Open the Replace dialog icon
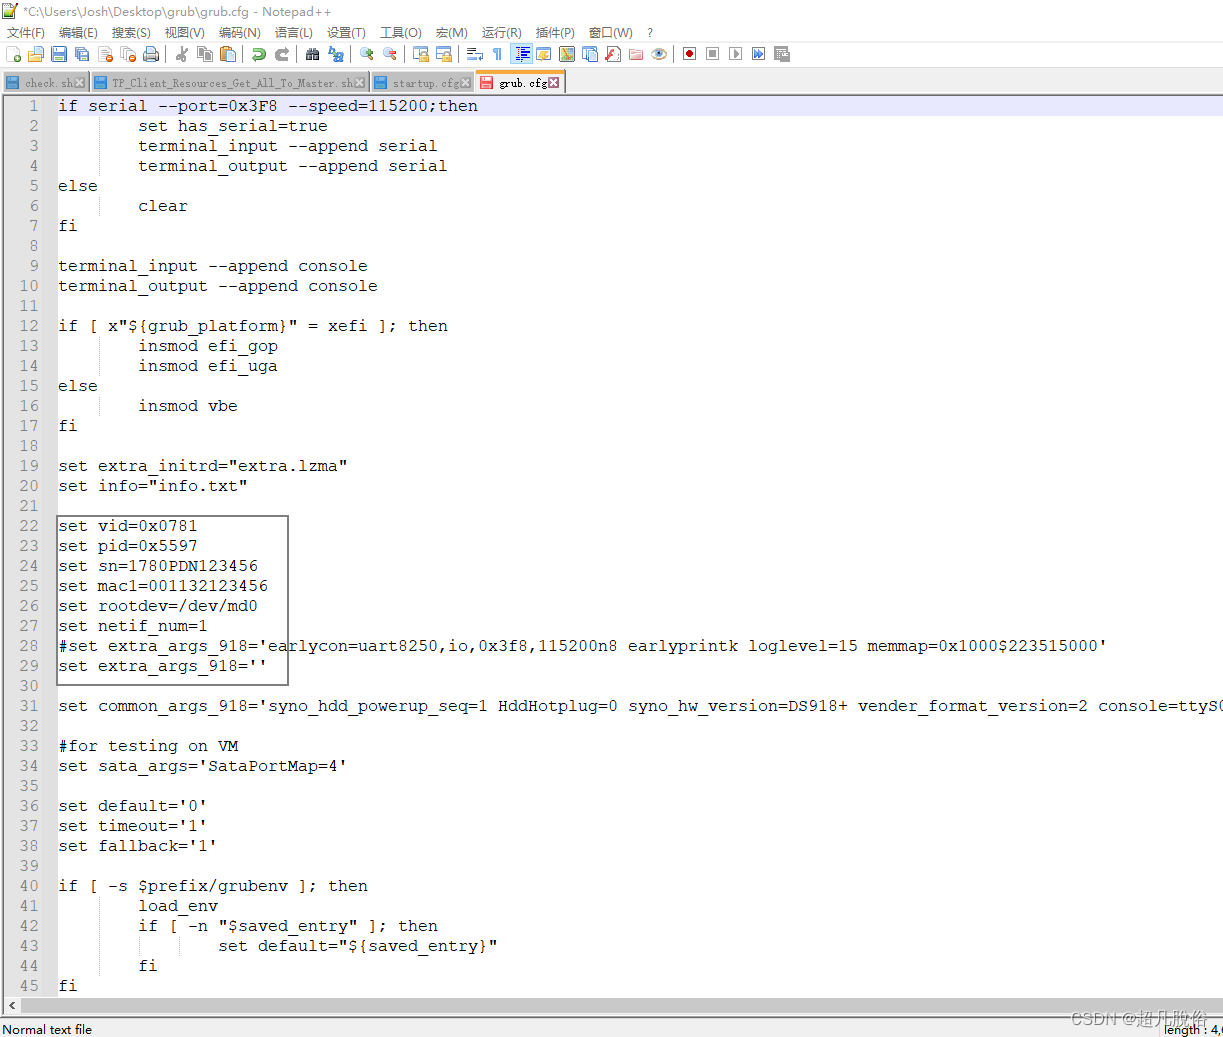 (336, 54)
